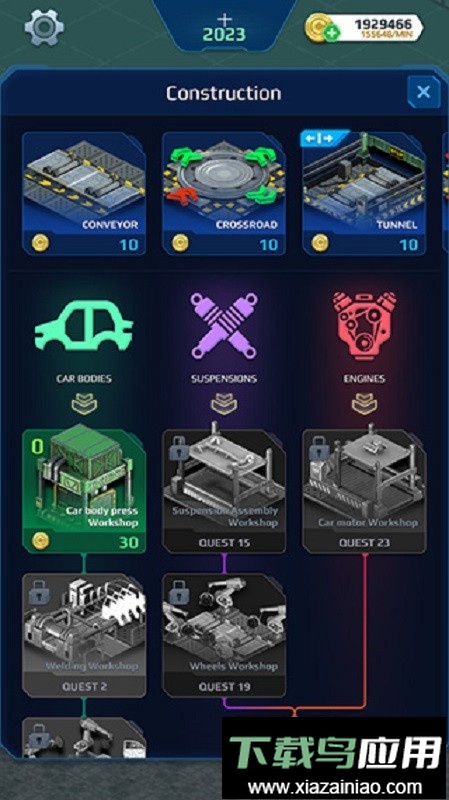Viewport: 449px width, 800px height.
Task: Click the lock on Wheels Workshop
Action: 179,592
